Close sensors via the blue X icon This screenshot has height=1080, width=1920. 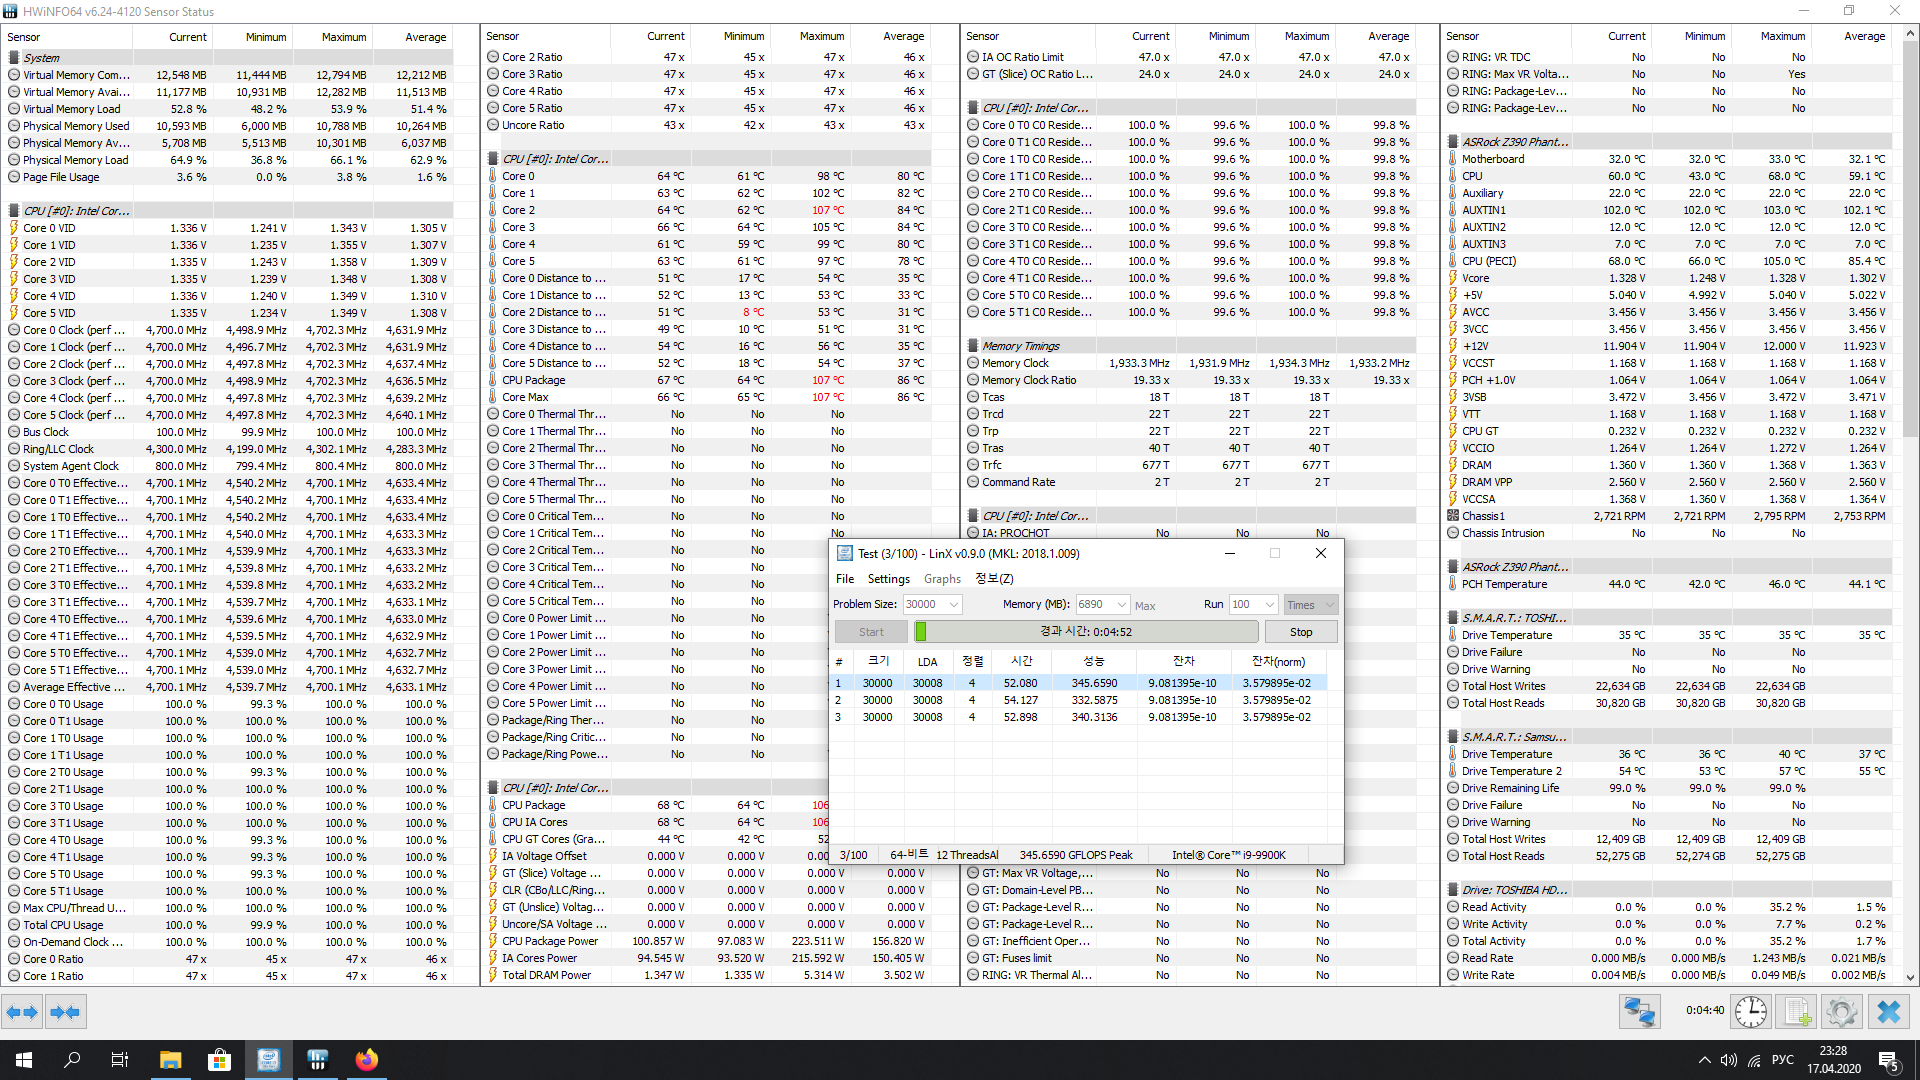1888,1012
